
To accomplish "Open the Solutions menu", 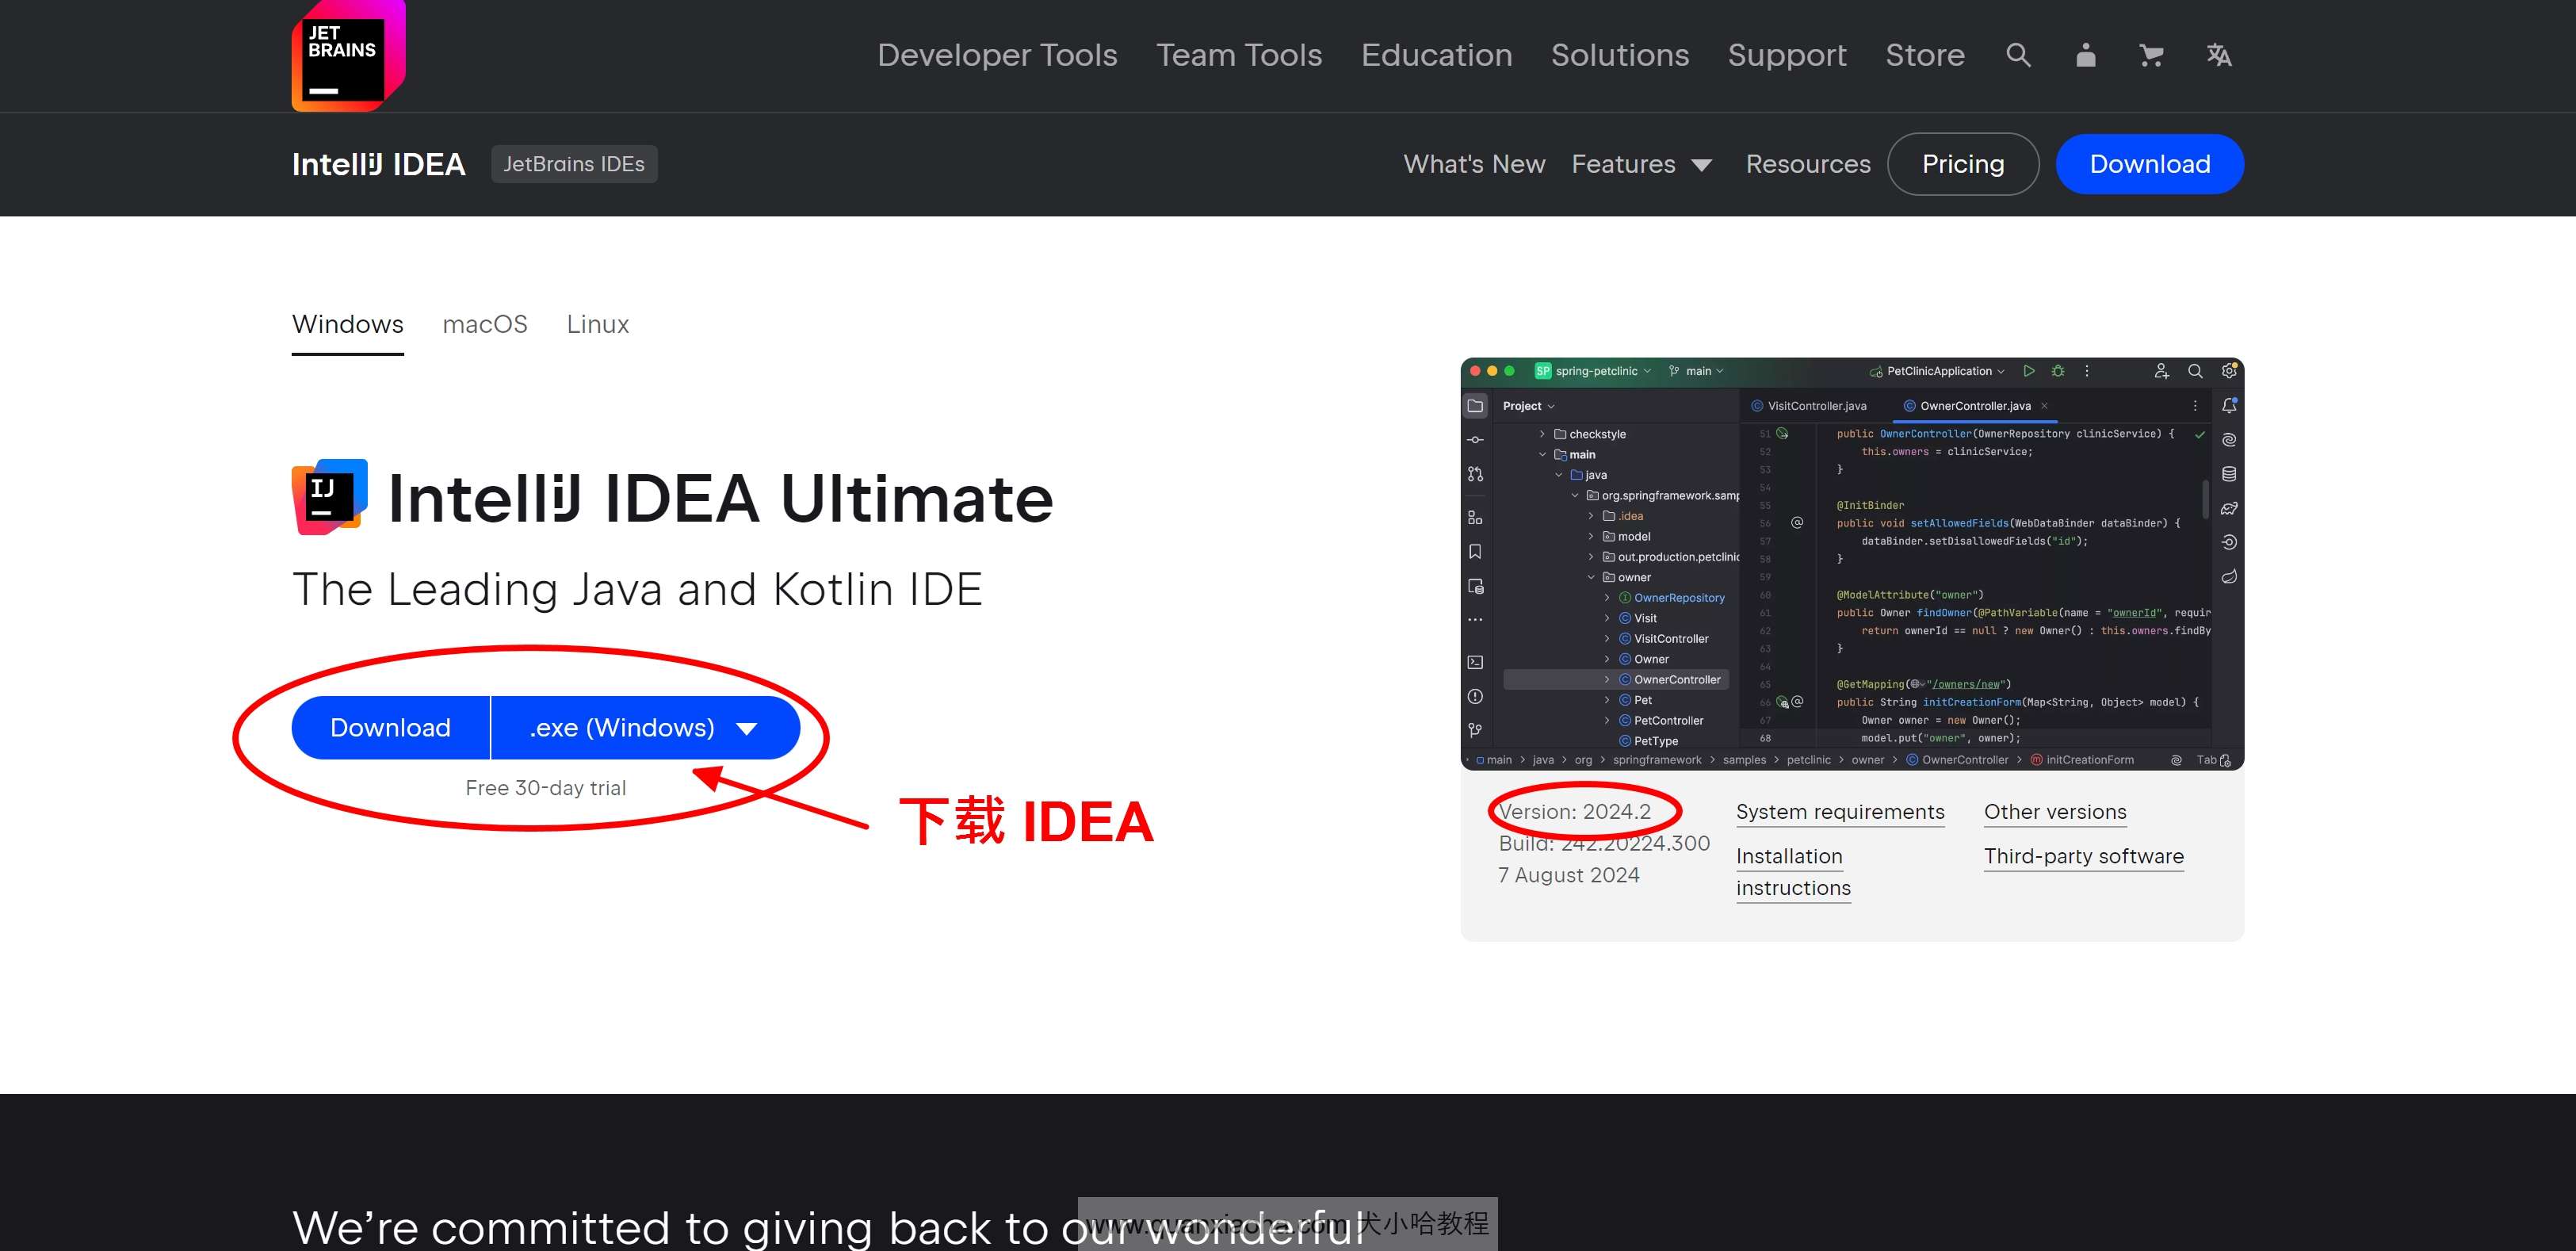I will [x=1620, y=55].
